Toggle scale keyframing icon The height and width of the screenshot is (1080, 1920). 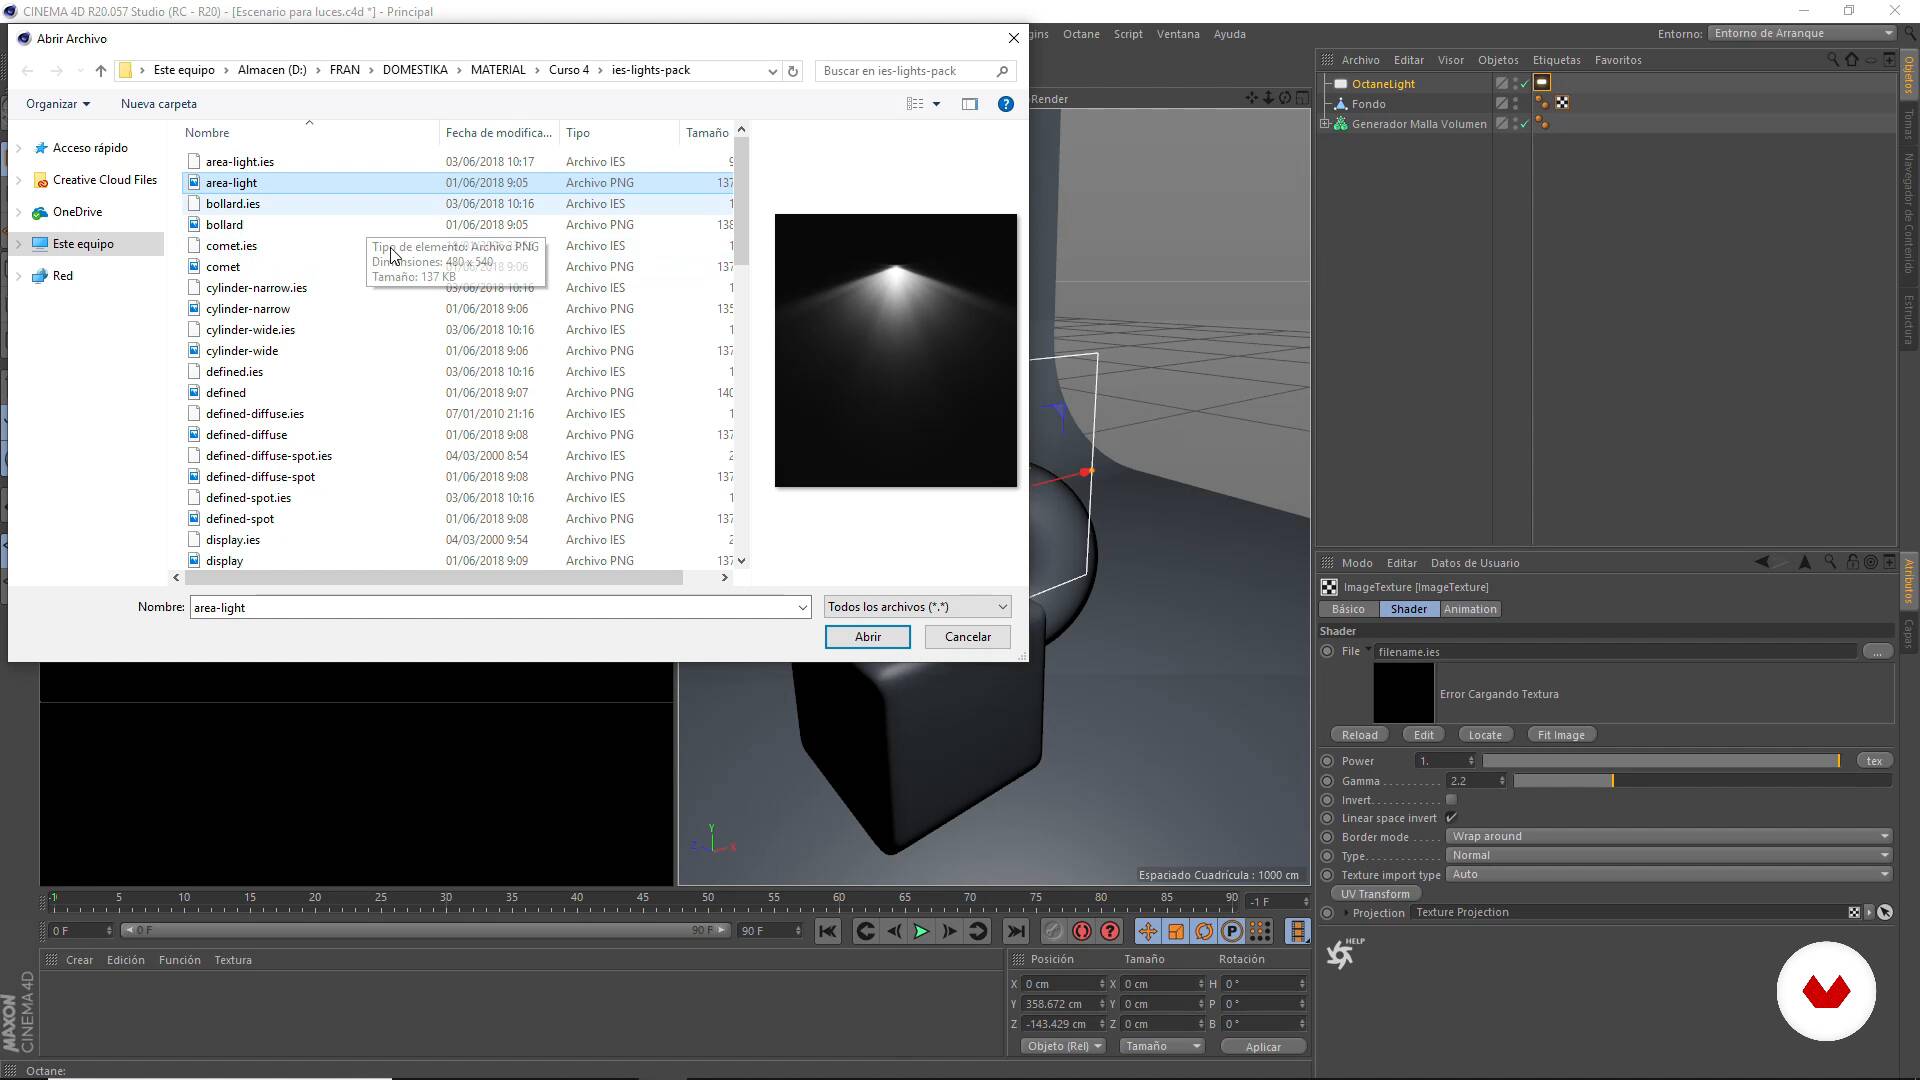[1176, 932]
